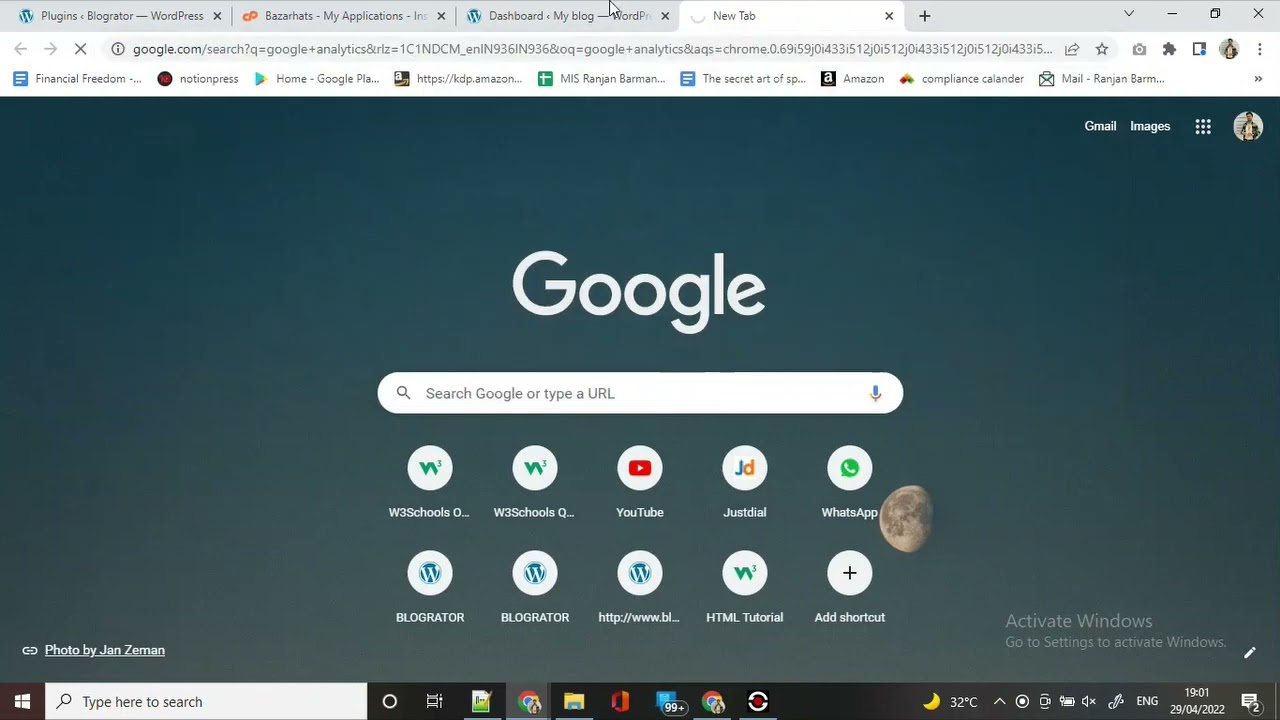
Task: Show hidden system tray icons
Action: pos(999,702)
